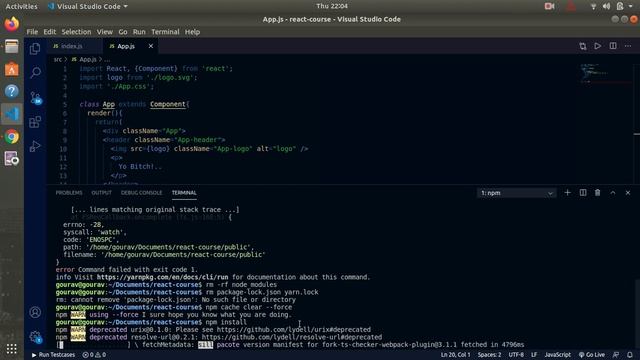Image resolution: width=640 pixels, height=360 pixels.
Task: Open the Source Control view
Action: coord(35,98)
